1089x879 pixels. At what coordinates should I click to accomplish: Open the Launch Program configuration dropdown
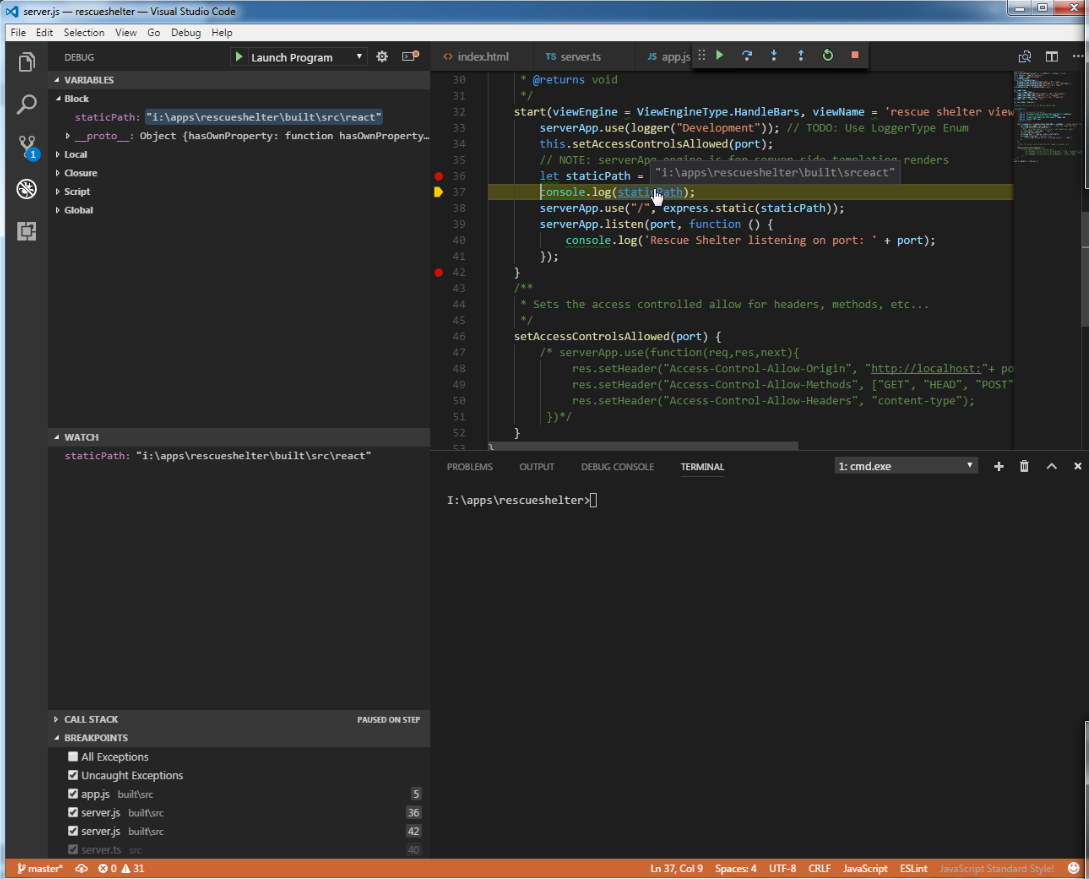[307, 57]
